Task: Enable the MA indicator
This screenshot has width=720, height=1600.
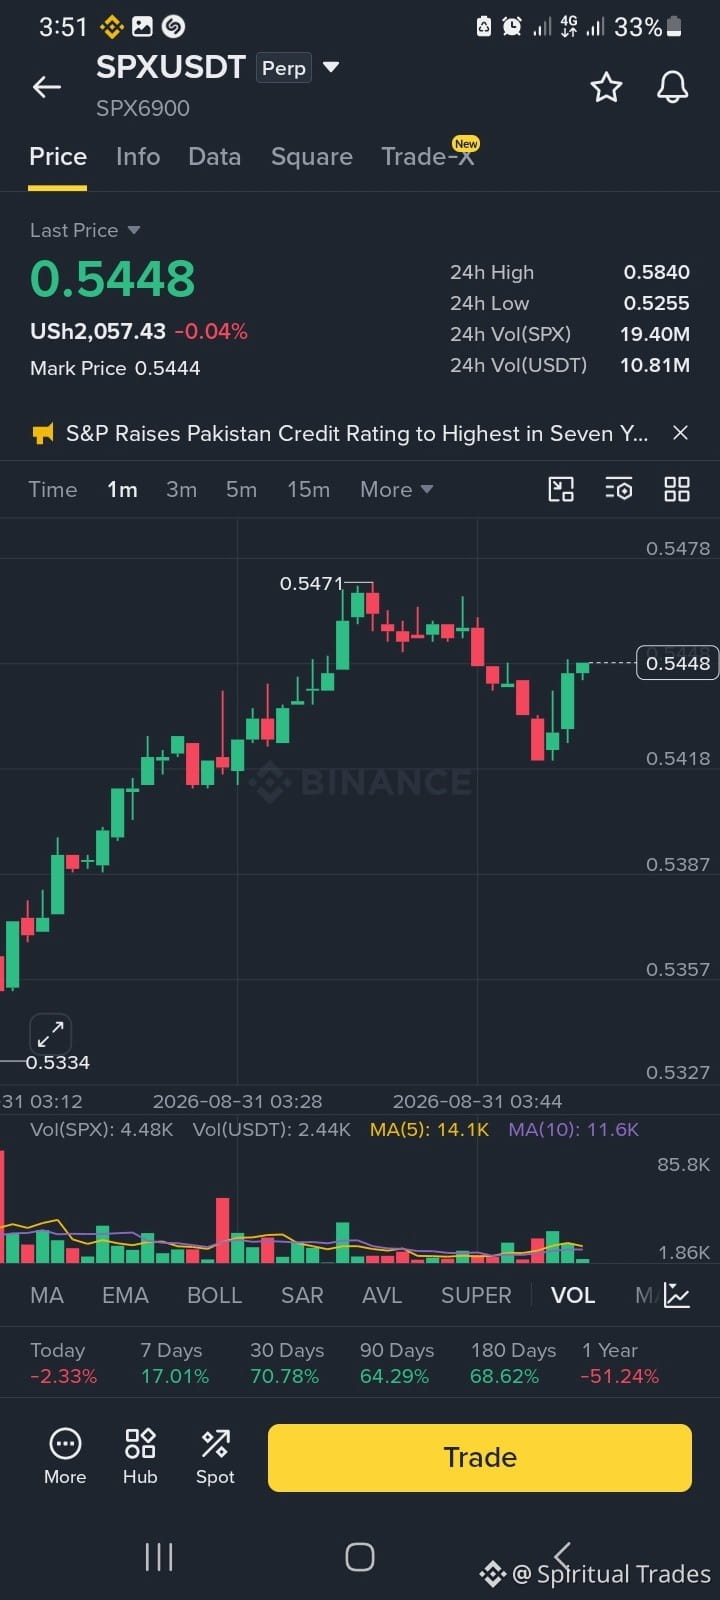Action: pos(47,1295)
